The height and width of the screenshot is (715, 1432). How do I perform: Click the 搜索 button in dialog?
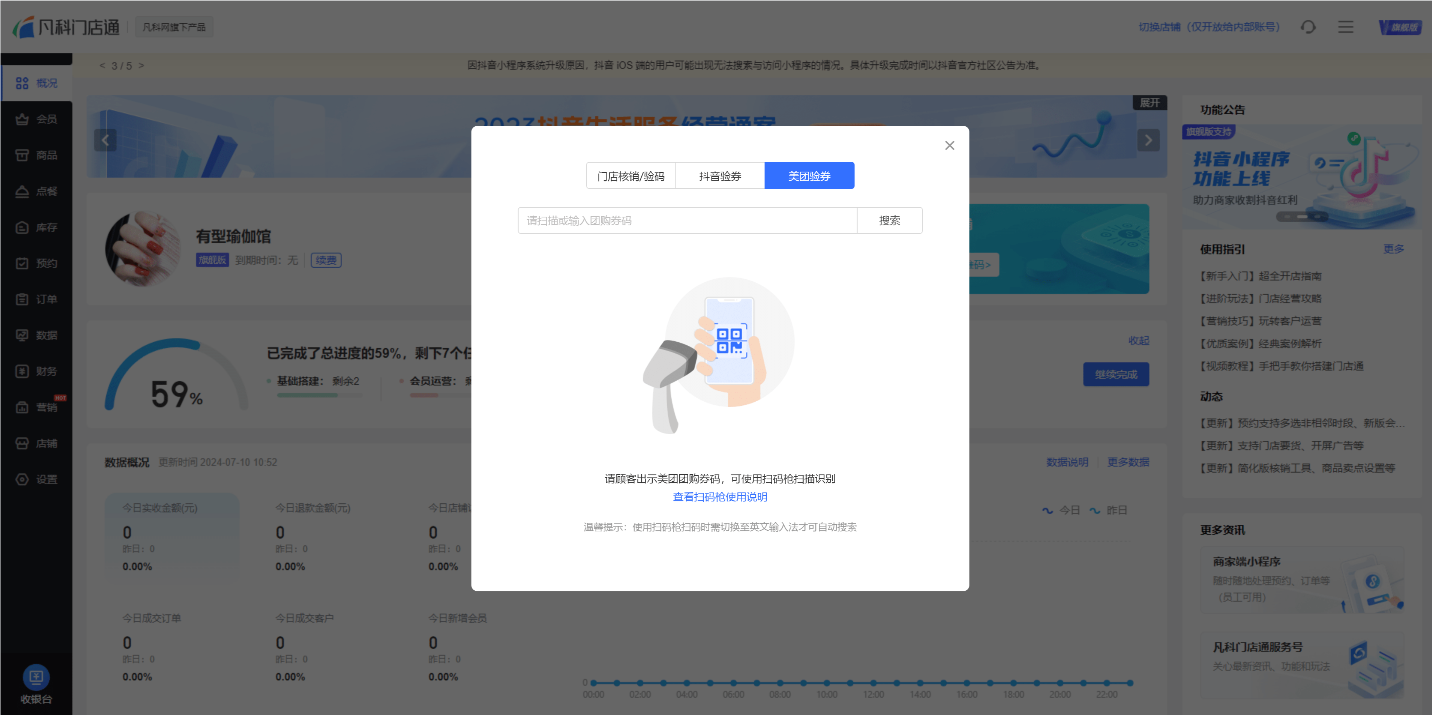coord(890,220)
